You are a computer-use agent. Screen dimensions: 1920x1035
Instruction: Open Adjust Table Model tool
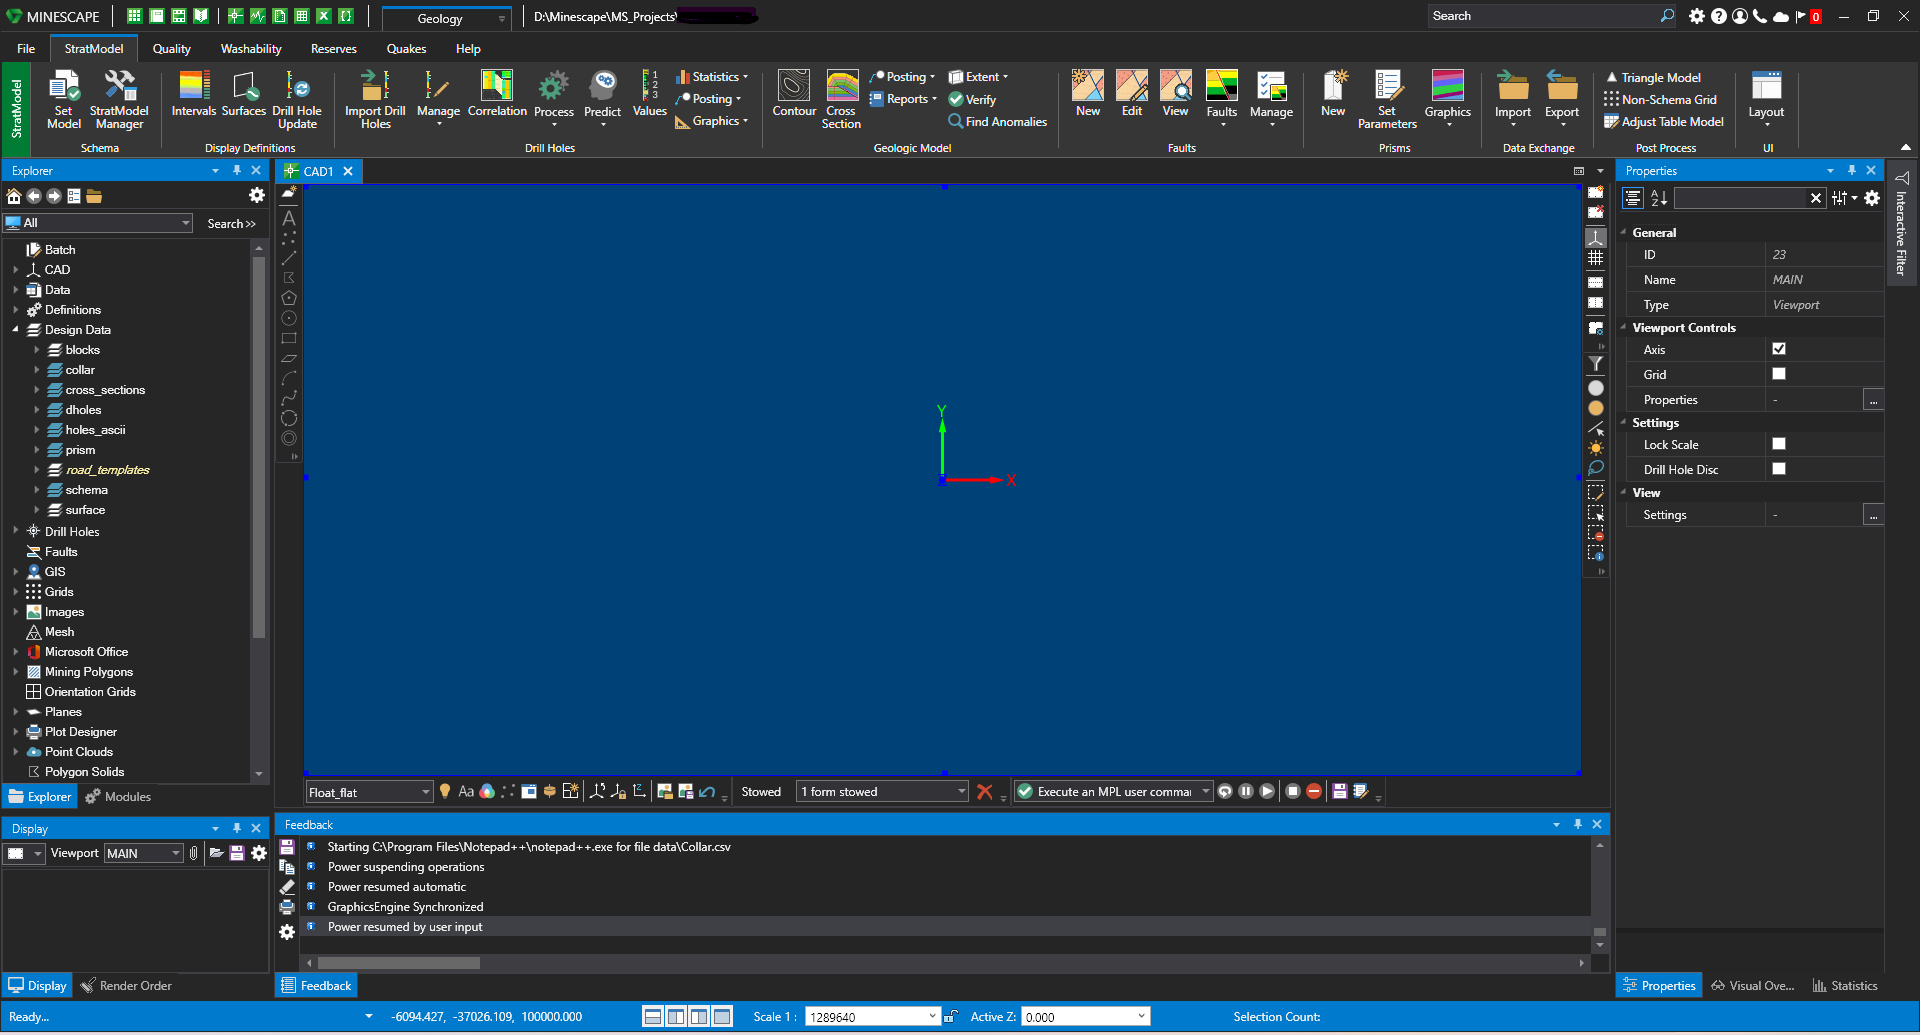point(1664,121)
